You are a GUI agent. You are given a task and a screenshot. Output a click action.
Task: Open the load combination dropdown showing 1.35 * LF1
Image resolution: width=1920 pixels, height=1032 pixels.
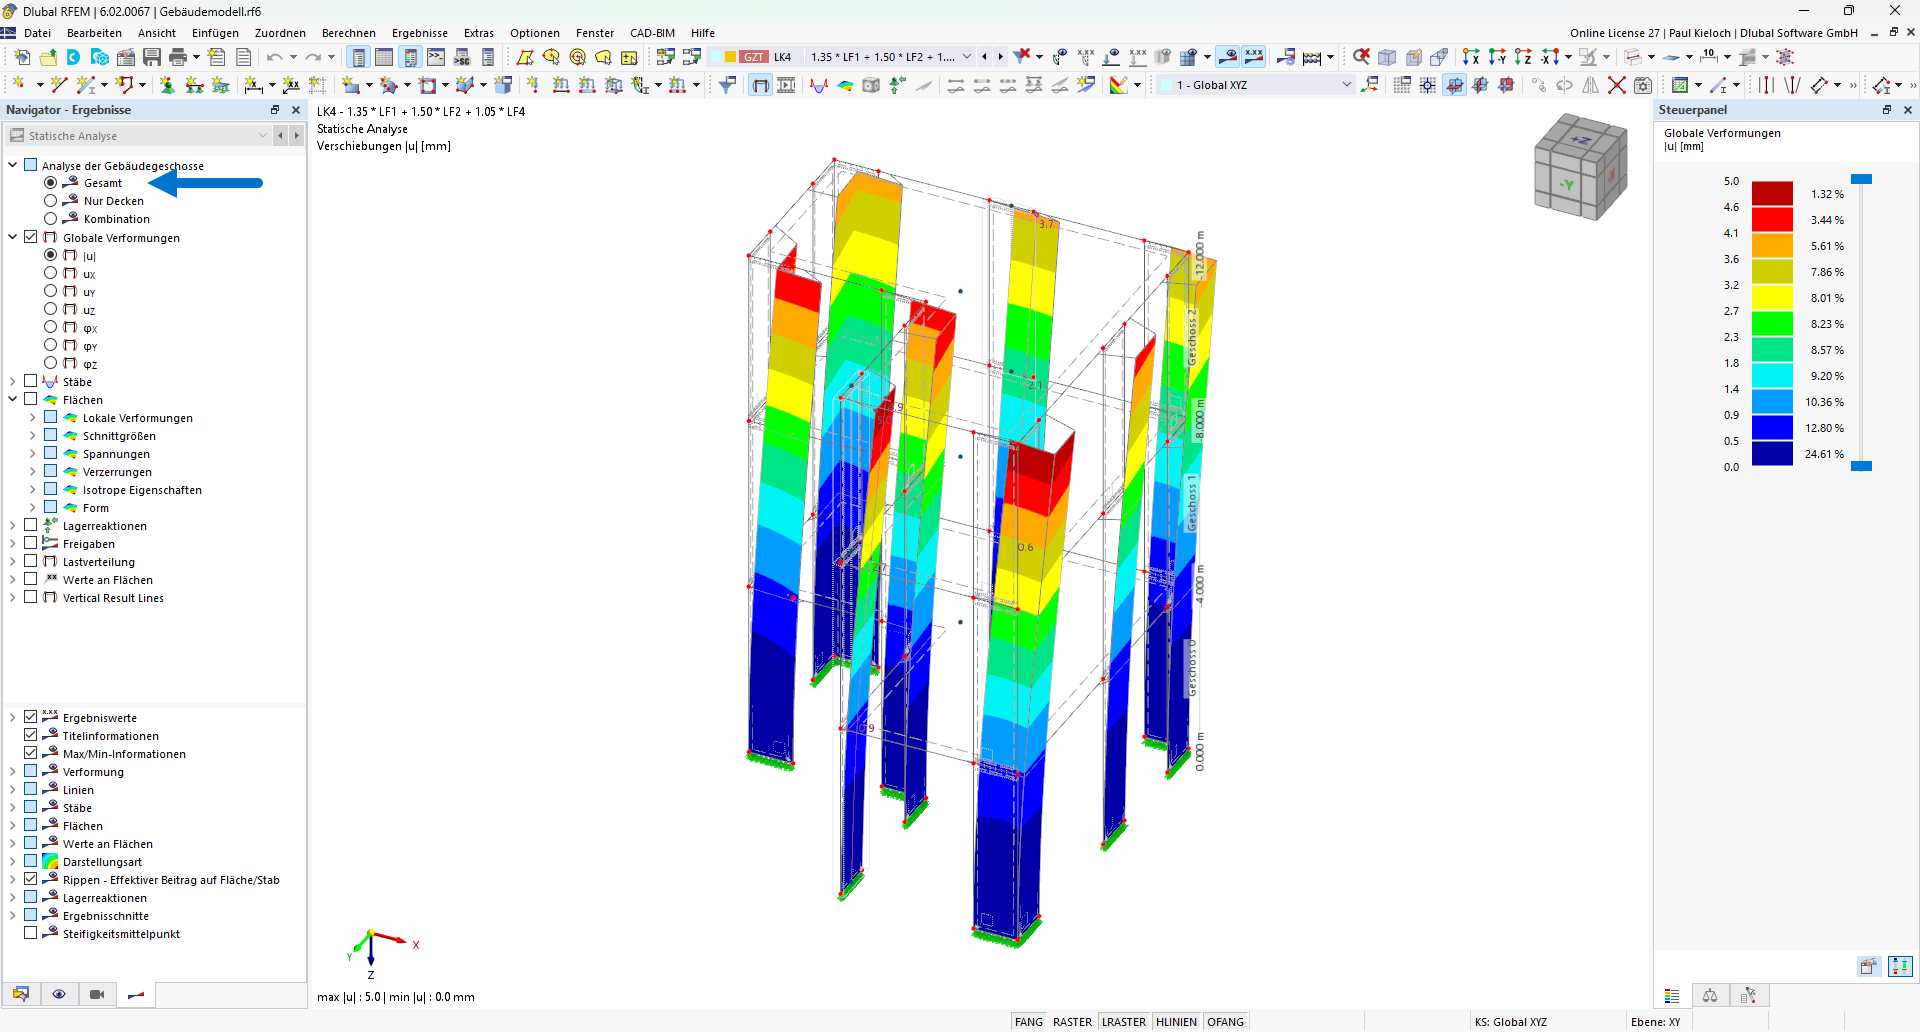[966, 57]
